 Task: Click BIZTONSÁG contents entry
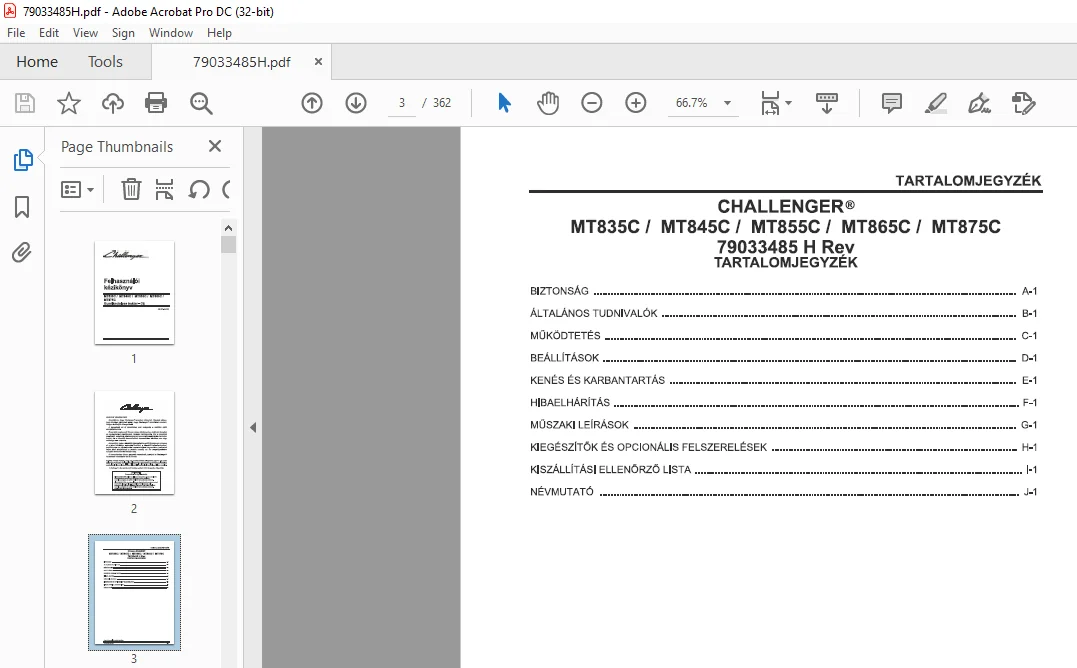pos(783,291)
